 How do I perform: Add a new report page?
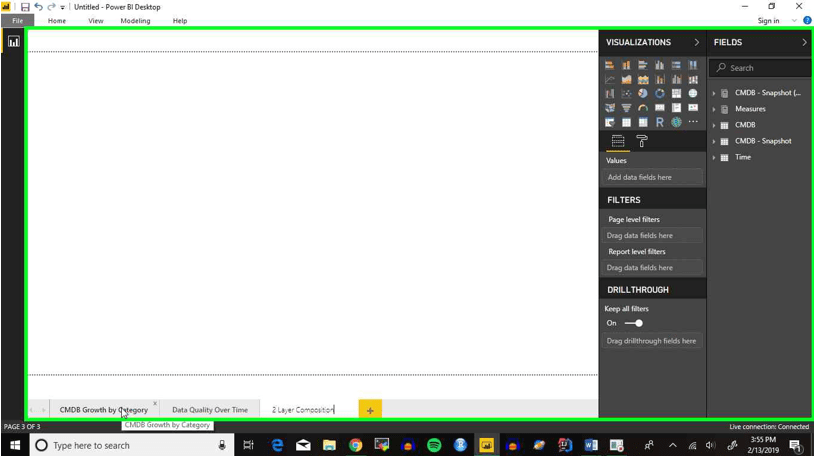tap(370, 410)
